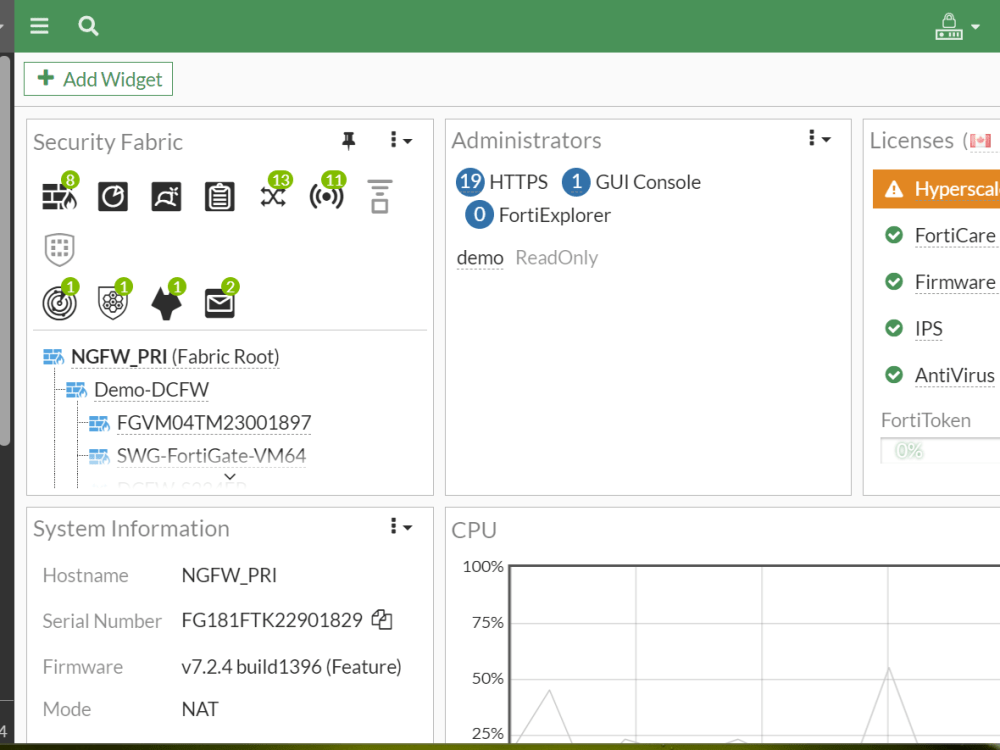This screenshot has height=750, width=1000.
Task: Click the left sidebar scrollbar
Action: coord(4,250)
